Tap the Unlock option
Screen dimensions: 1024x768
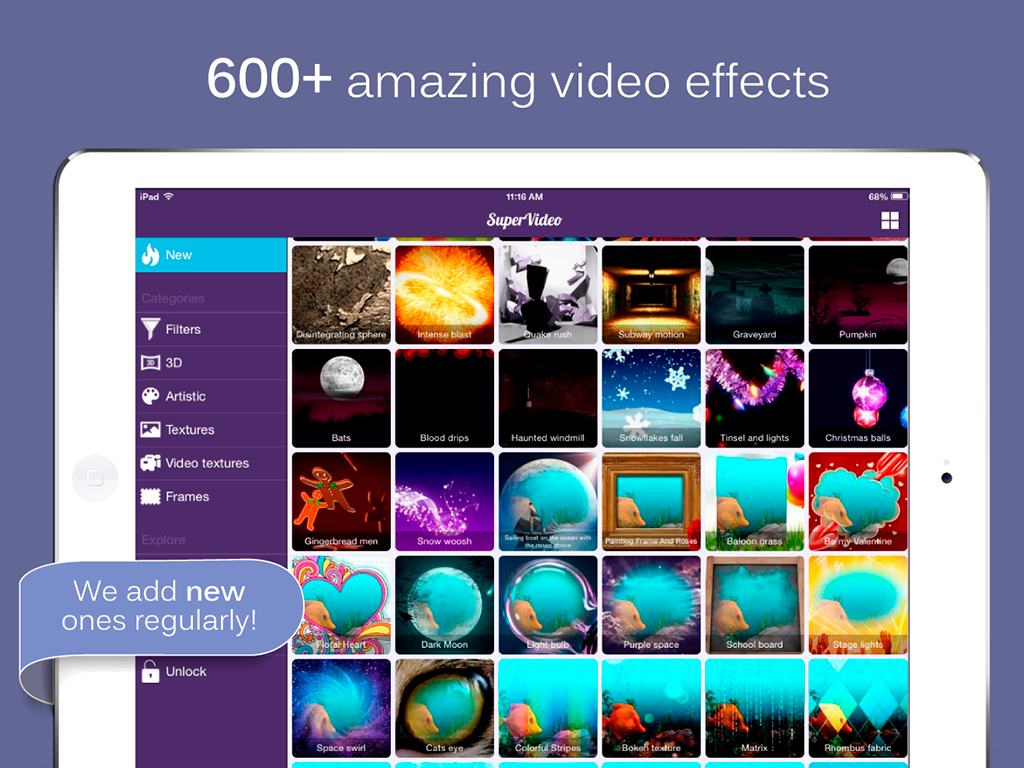pos(211,671)
